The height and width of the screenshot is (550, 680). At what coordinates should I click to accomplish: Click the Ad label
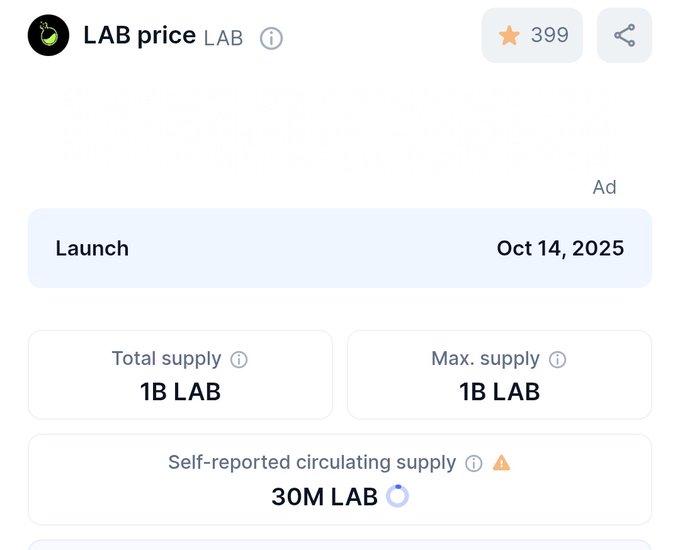[604, 187]
